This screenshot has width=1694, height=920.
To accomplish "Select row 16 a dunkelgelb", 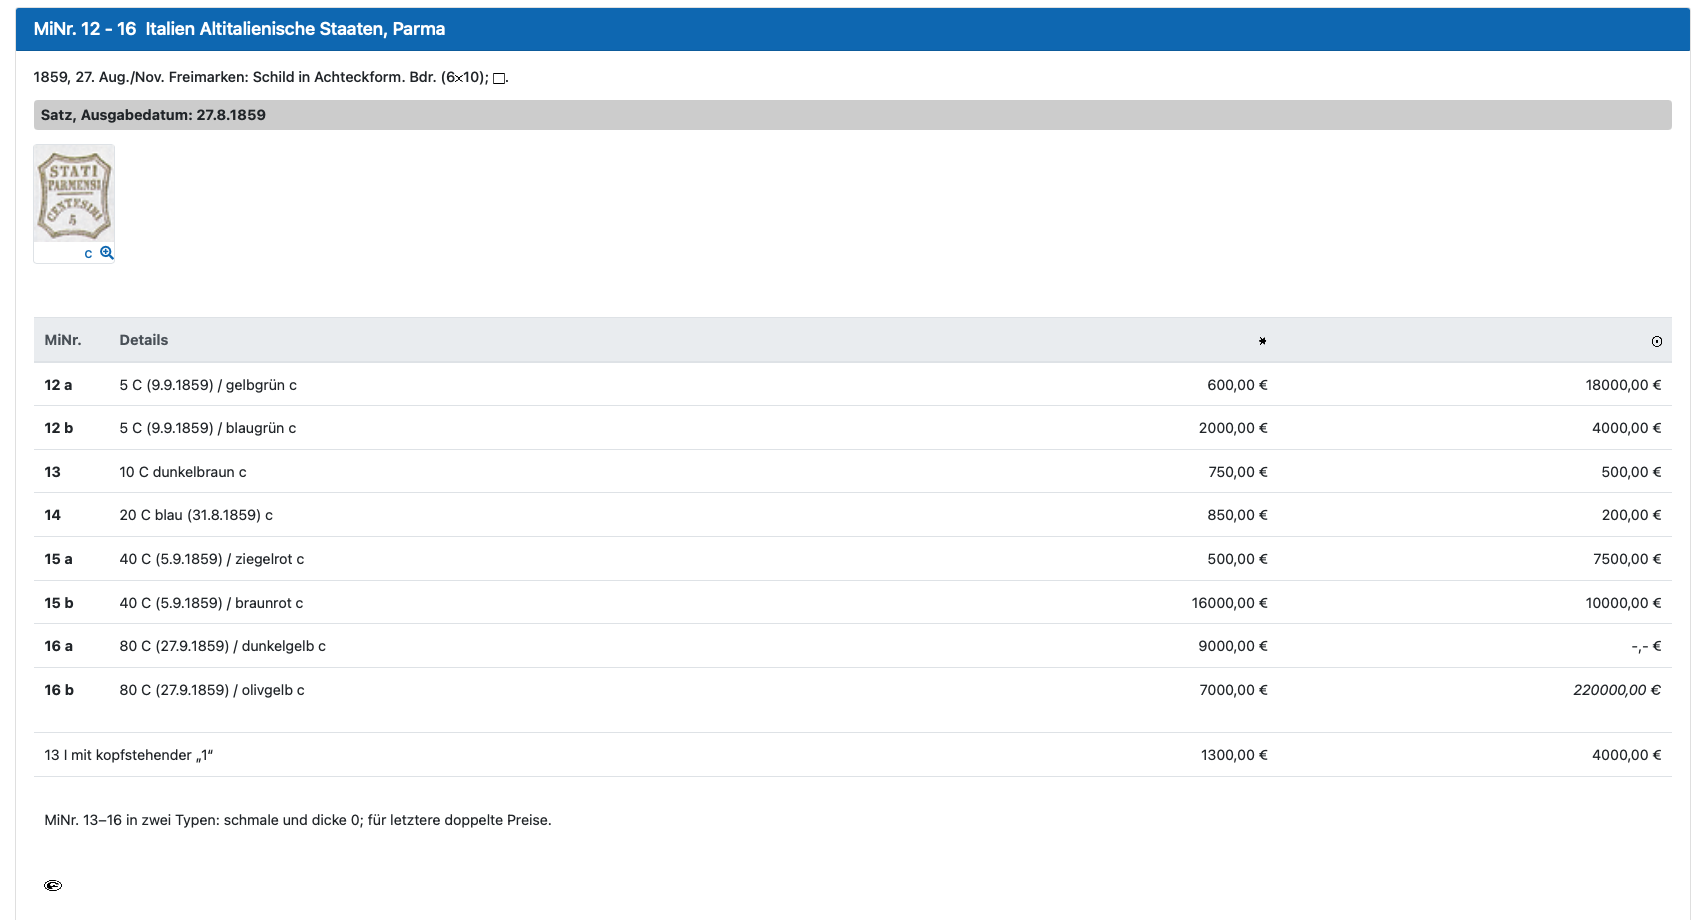I will [222, 646].
